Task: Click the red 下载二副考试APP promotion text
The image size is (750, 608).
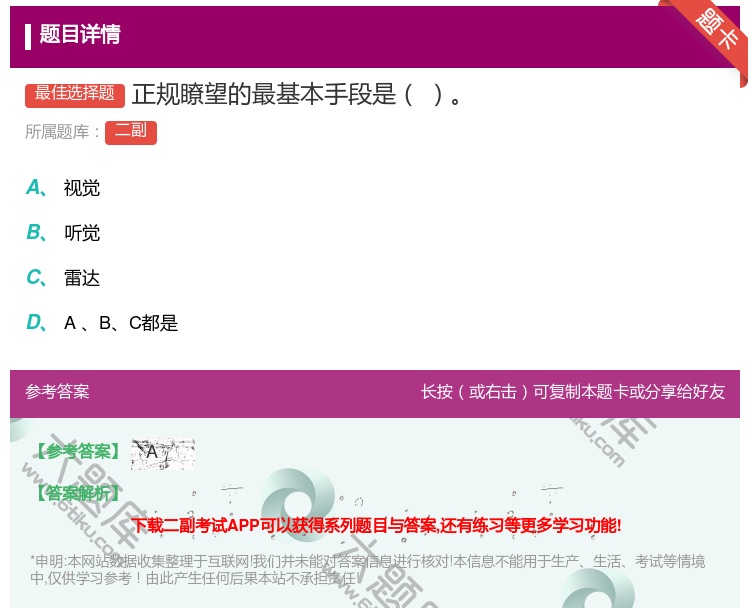Action: coord(376,525)
